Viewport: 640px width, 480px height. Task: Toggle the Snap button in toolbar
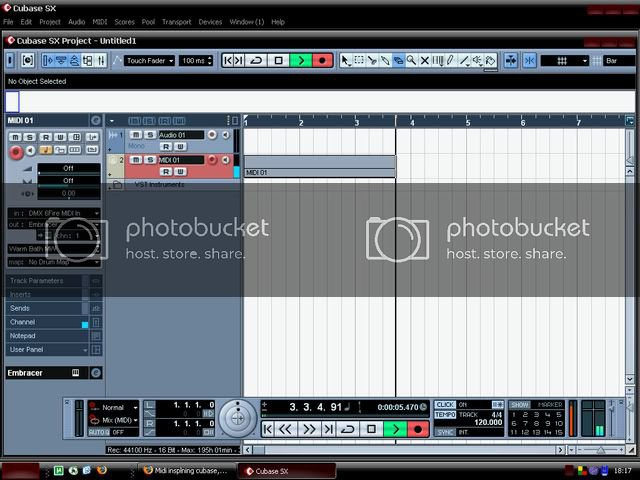[529, 61]
